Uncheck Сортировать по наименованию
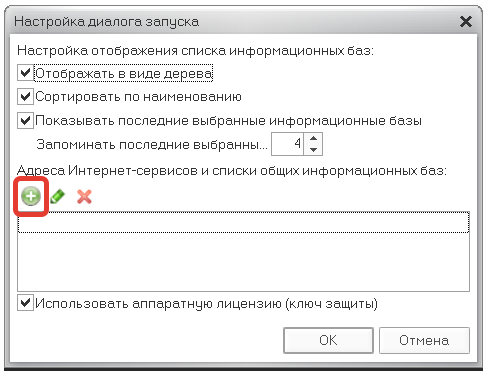This screenshot has width=488, height=377. pos(25,97)
